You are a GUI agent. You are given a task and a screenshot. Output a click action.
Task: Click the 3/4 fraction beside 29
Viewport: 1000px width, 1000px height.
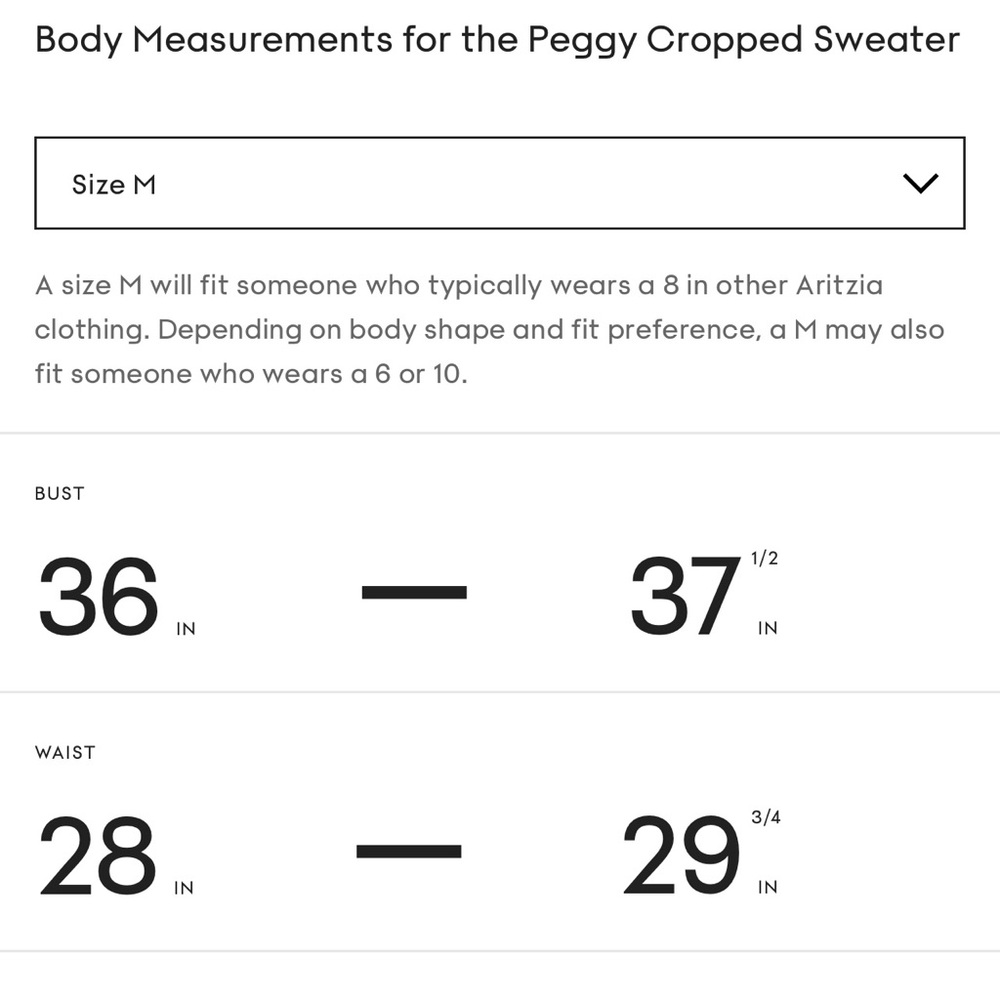click(x=766, y=818)
